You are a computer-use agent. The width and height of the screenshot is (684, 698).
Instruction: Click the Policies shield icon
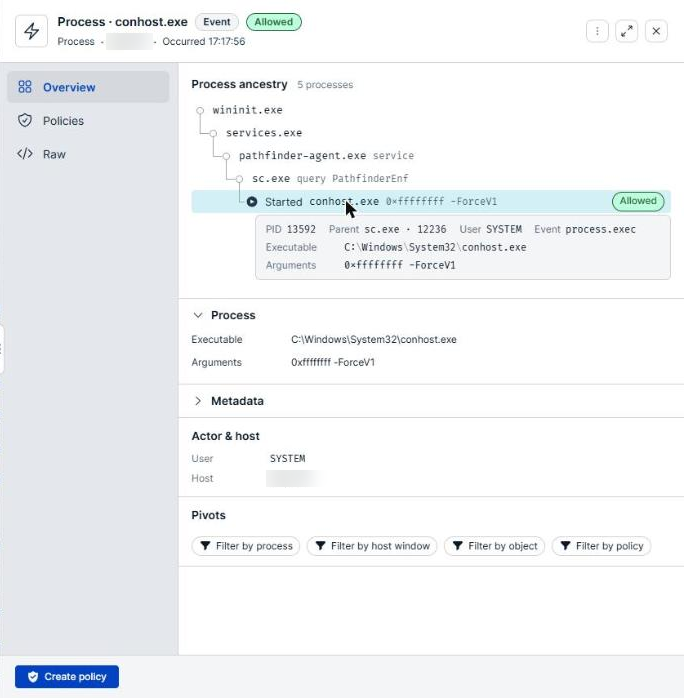(x=25, y=120)
